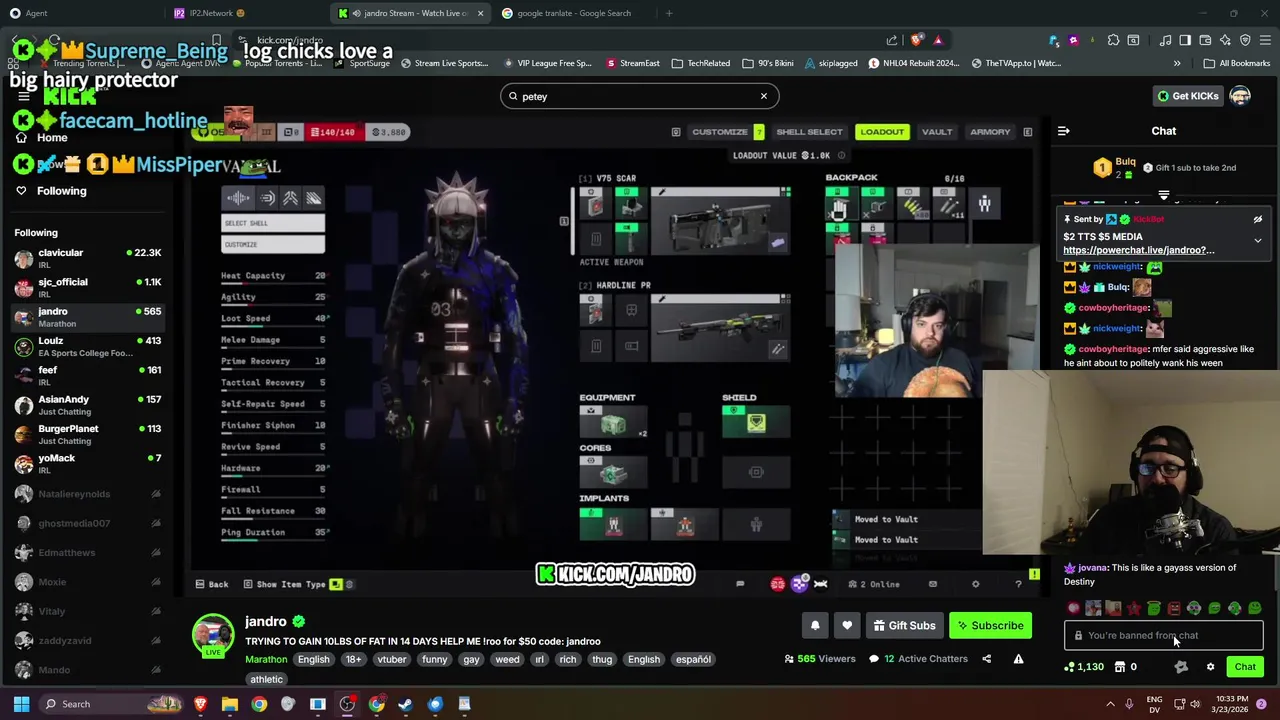Viewport: 1280px width, 720px height.
Task: Open the powerchat.live/jandro link
Action: click(1139, 250)
